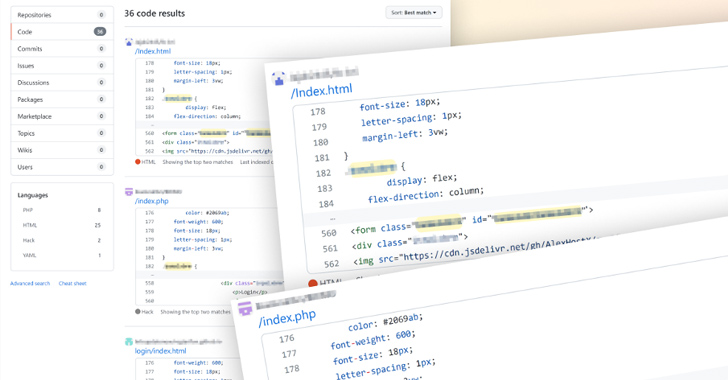Select the Packages filter
Screen dimensions: 728x380
coord(62,99)
